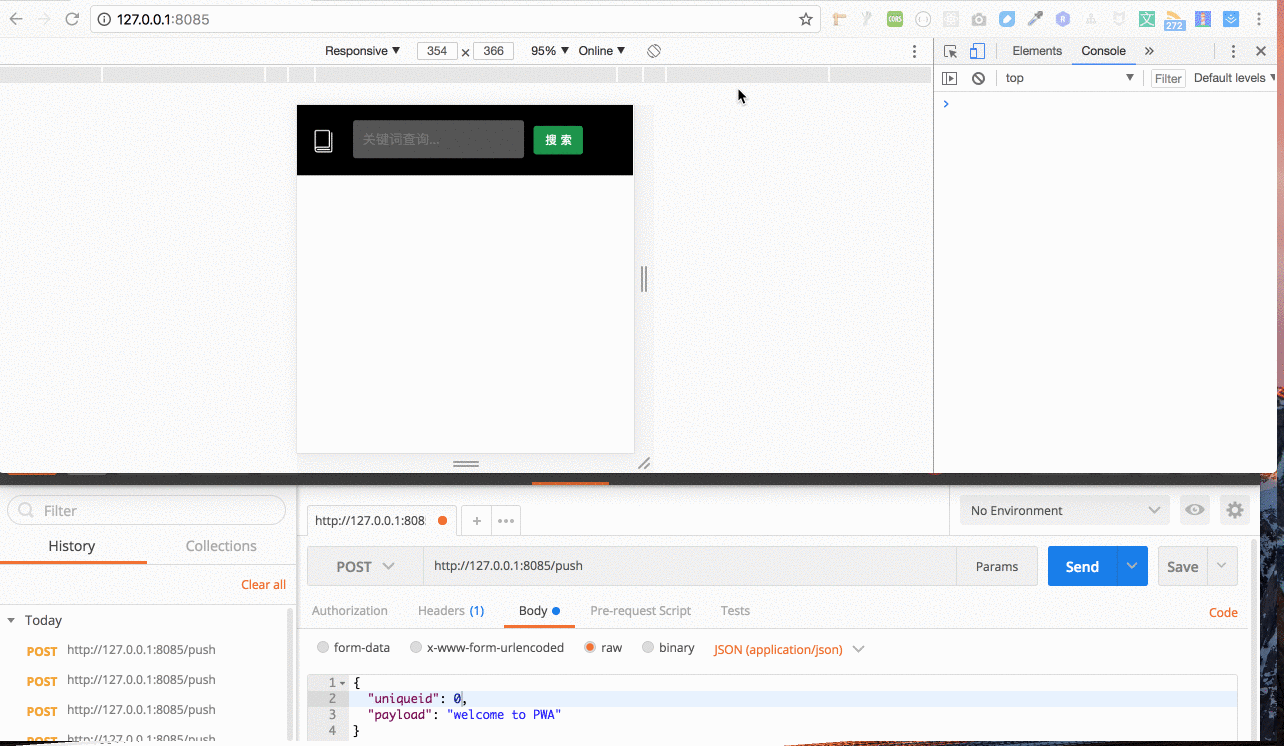Image resolution: width=1284 pixels, height=746 pixels.
Task: Select the x-www-form-urlencoded body option
Action: pyautogui.click(x=416, y=648)
